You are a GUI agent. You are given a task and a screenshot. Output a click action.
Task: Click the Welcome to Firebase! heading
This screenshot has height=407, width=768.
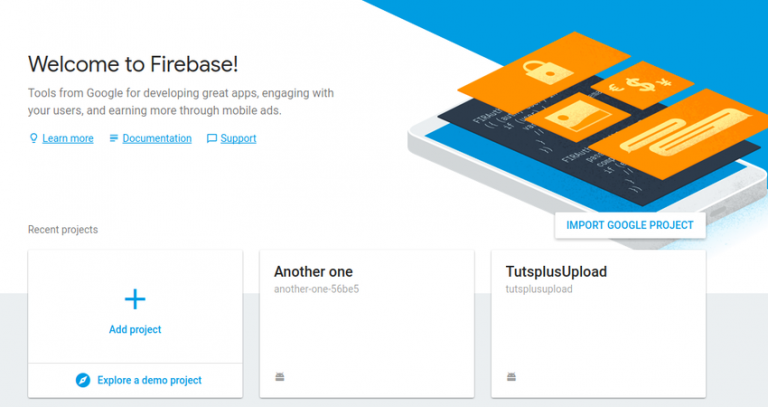(133, 64)
